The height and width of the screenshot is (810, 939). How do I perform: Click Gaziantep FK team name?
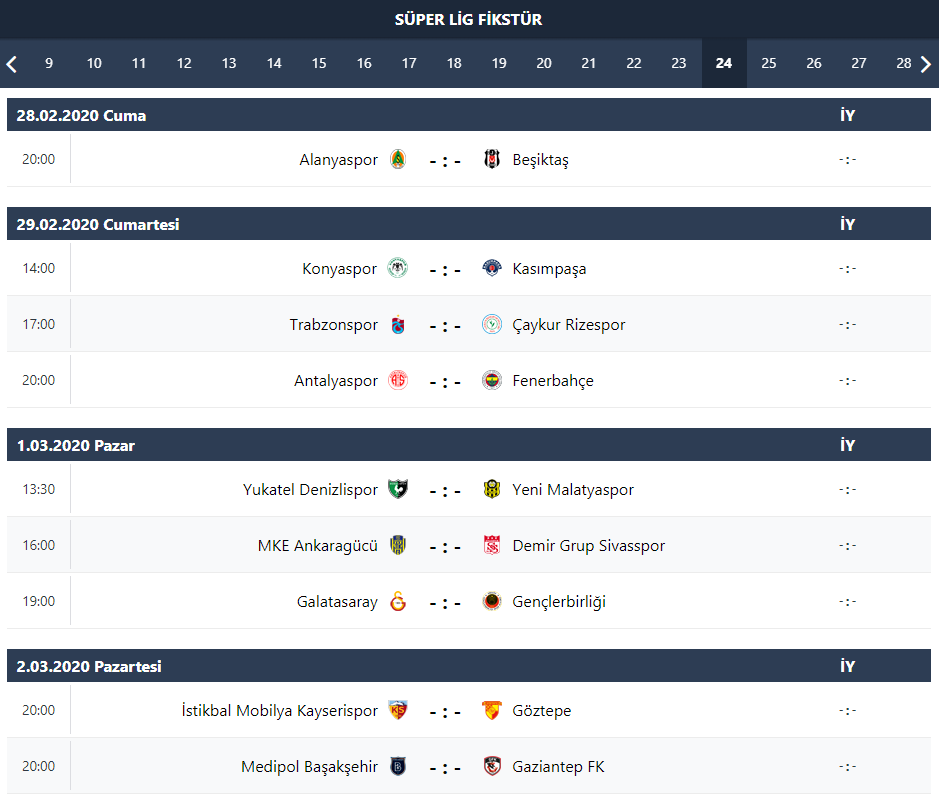coord(558,767)
